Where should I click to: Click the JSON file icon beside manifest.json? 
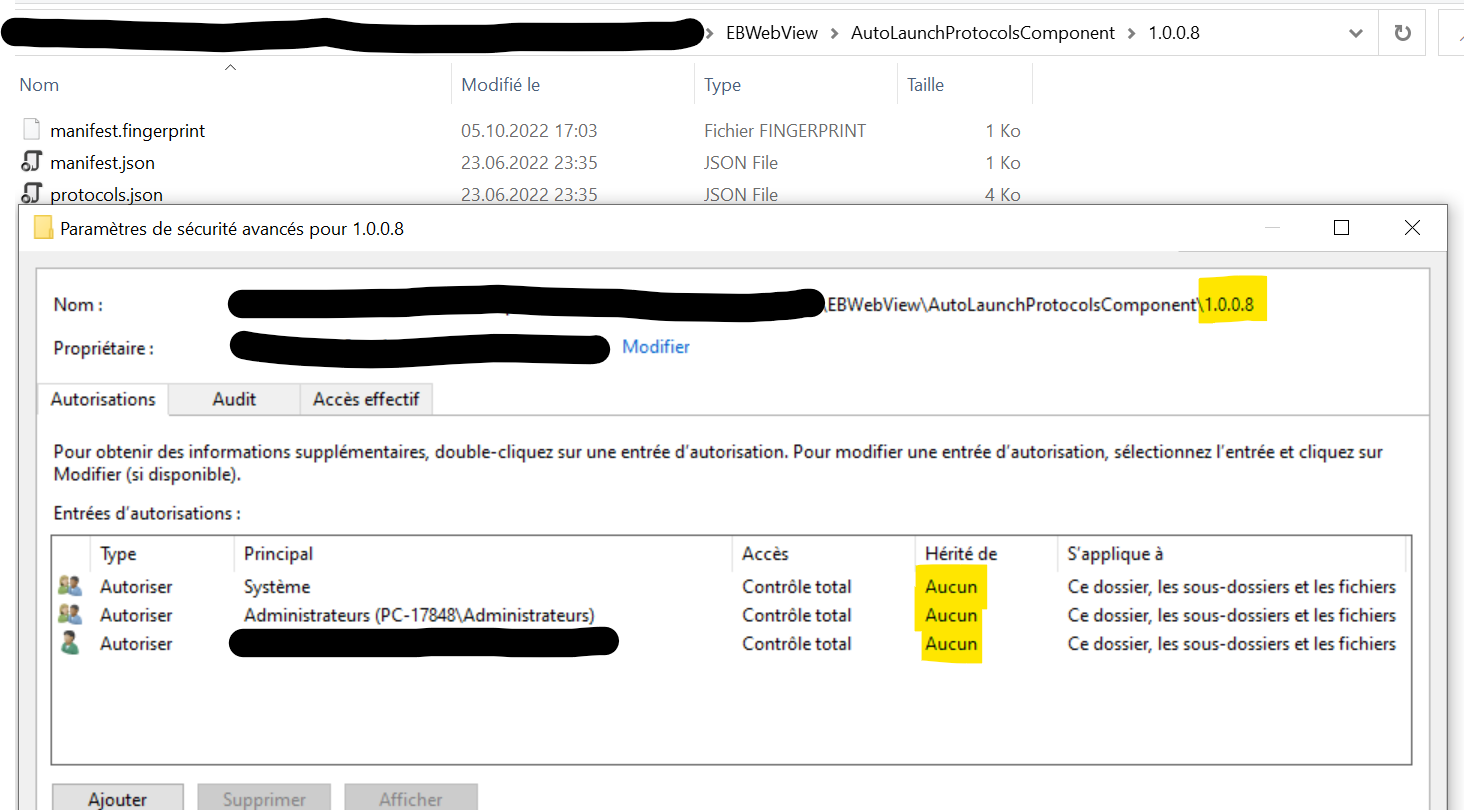click(x=30, y=162)
